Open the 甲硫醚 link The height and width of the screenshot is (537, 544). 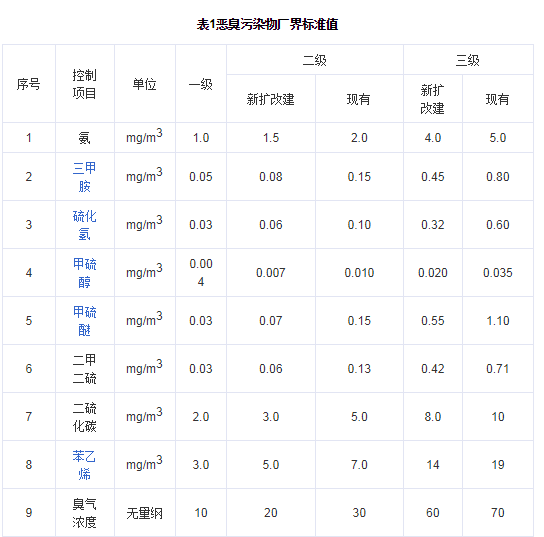pyautogui.click(x=84, y=321)
